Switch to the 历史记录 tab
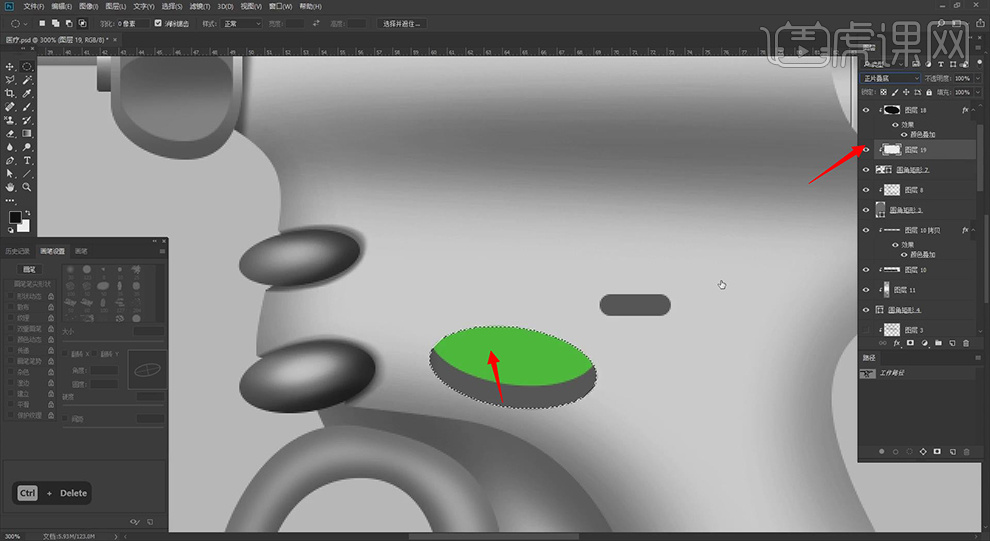 (18, 251)
